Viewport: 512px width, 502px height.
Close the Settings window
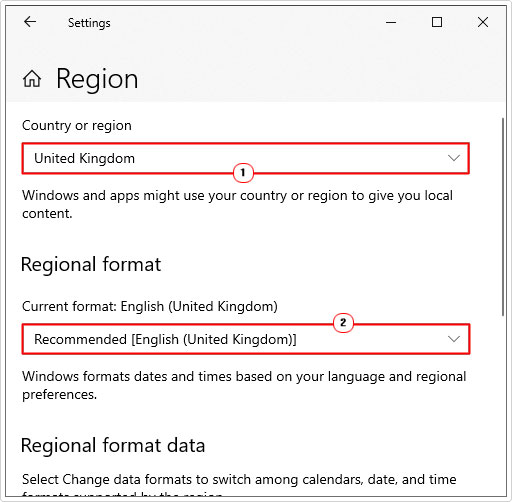[x=483, y=22]
